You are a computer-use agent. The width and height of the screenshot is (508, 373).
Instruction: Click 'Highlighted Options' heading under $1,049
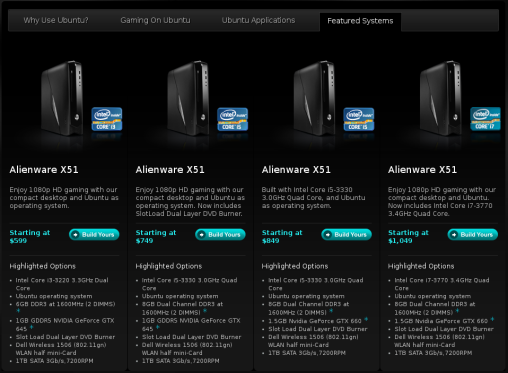point(421,266)
